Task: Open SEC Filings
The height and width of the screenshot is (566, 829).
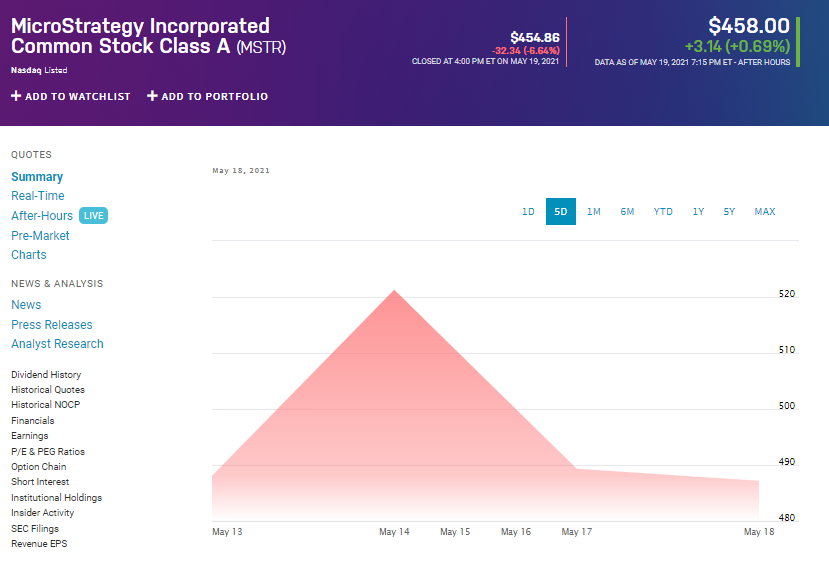Action: pos(35,528)
